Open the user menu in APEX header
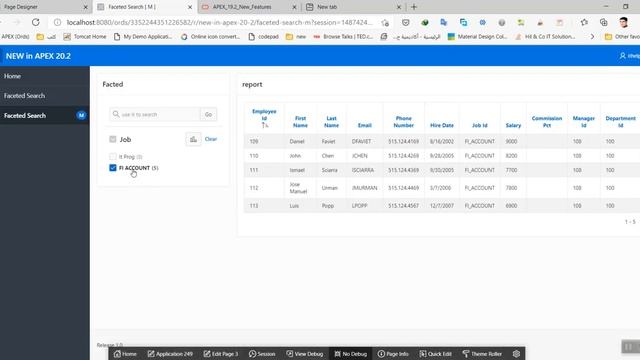Viewport: 640px width, 360px height. click(x=629, y=56)
